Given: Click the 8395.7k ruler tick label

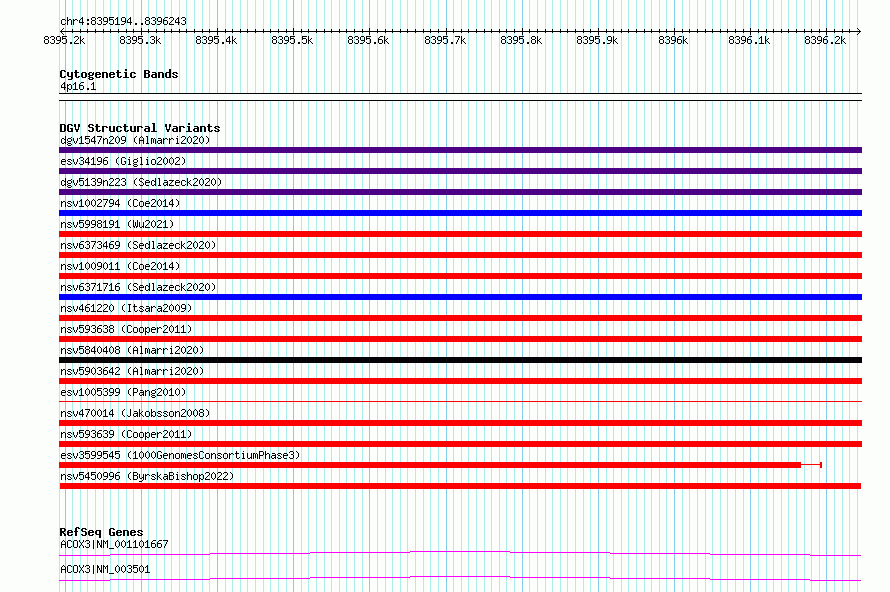Looking at the screenshot, I should click(x=445, y=40).
